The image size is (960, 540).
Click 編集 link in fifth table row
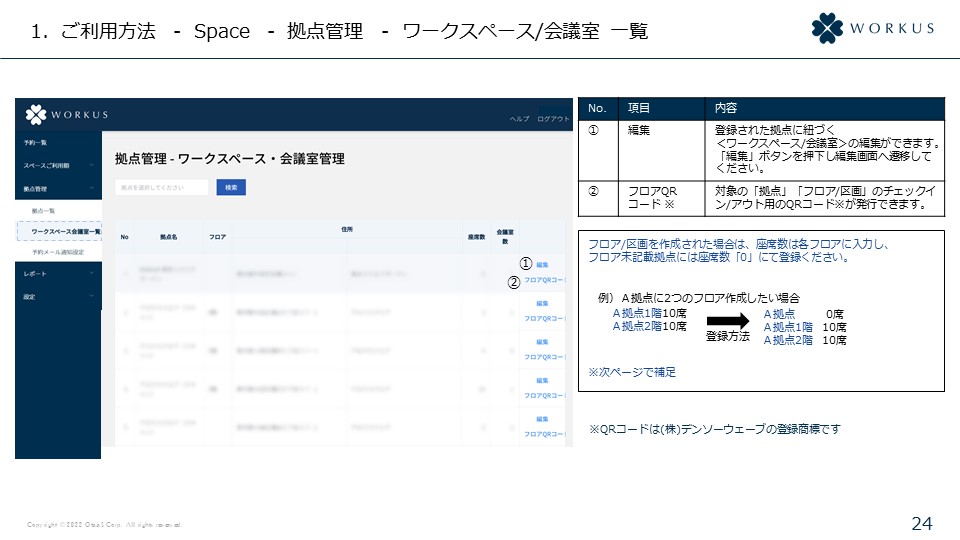point(542,419)
